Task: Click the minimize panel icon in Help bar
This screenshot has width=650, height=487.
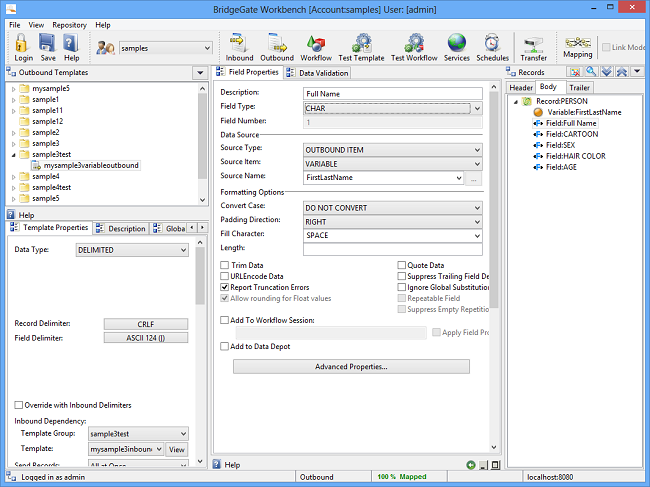Action: click(483, 465)
